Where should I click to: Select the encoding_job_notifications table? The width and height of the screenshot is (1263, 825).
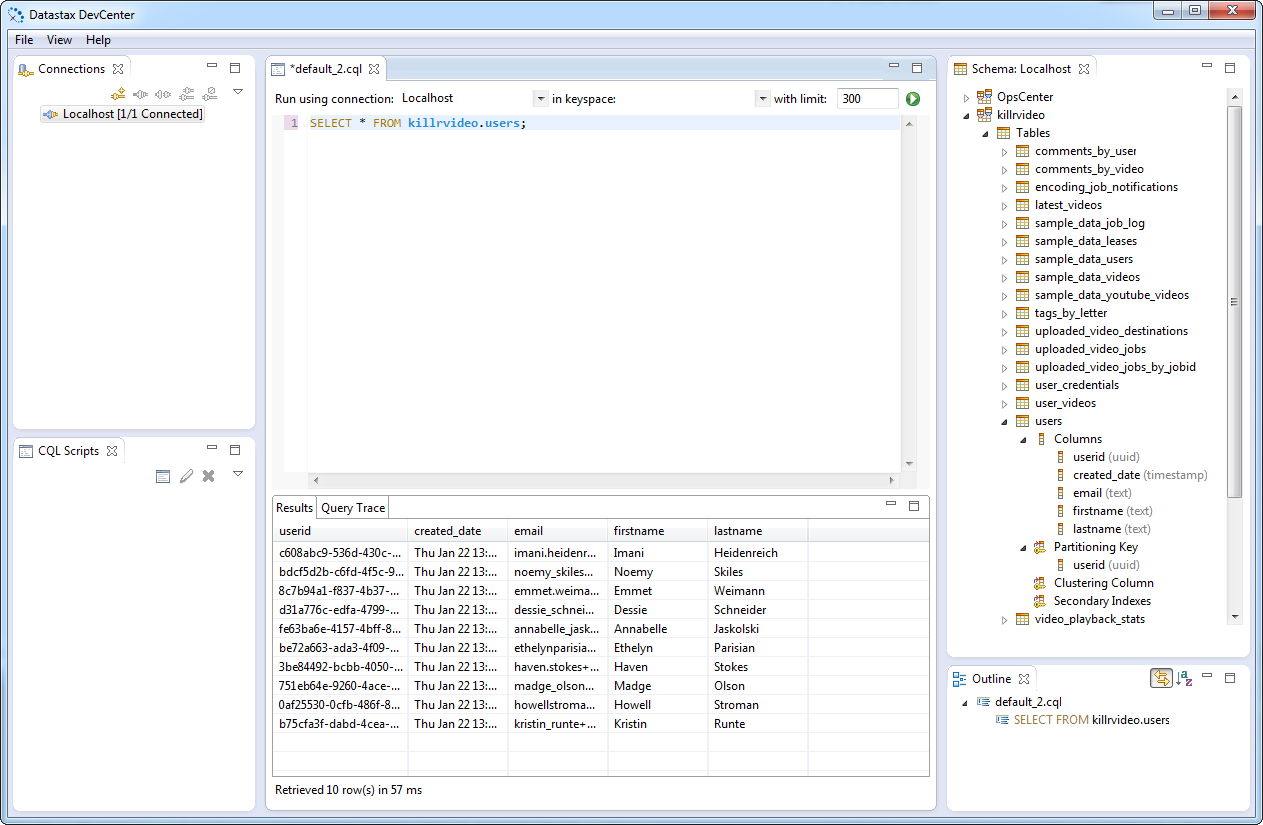pyautogui.click(x=1106, y=187)
